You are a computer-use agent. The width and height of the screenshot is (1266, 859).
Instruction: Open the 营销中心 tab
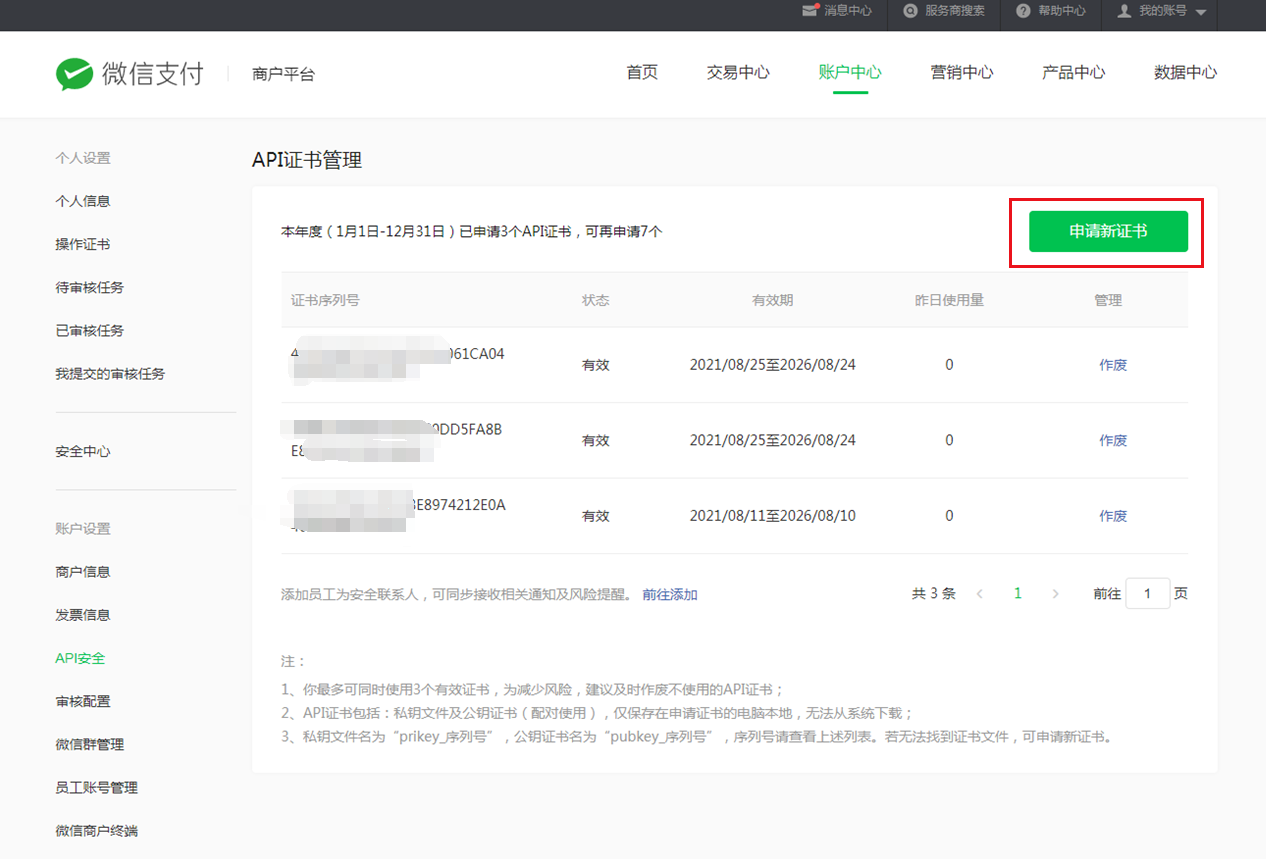click(x=962, y=72)
